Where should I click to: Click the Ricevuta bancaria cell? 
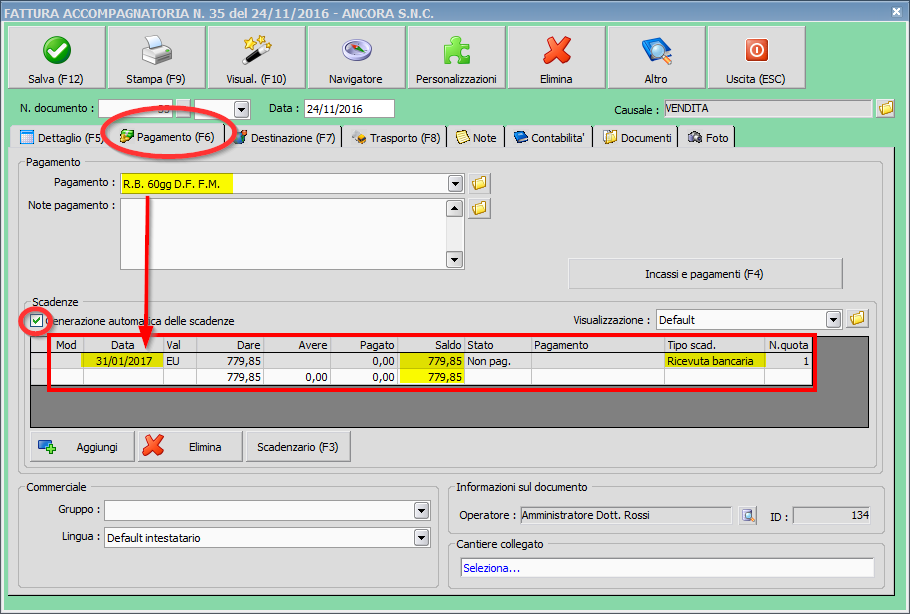[714, 361]
